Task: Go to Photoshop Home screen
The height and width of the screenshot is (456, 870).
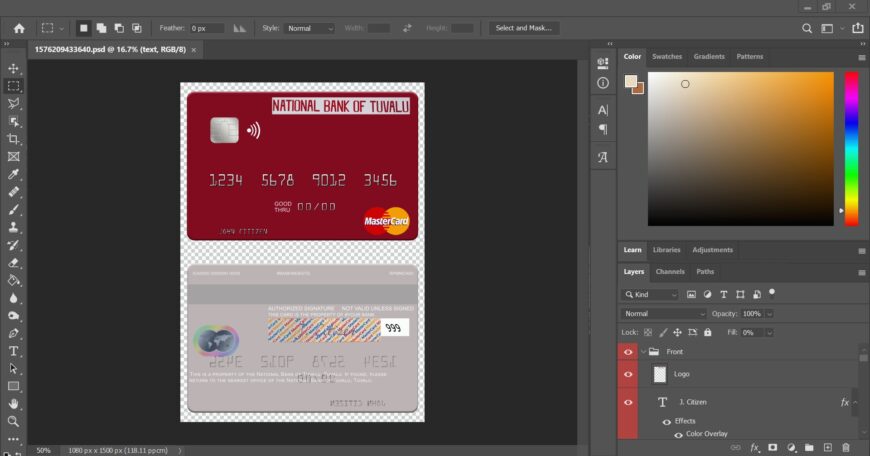Action: 19,28
